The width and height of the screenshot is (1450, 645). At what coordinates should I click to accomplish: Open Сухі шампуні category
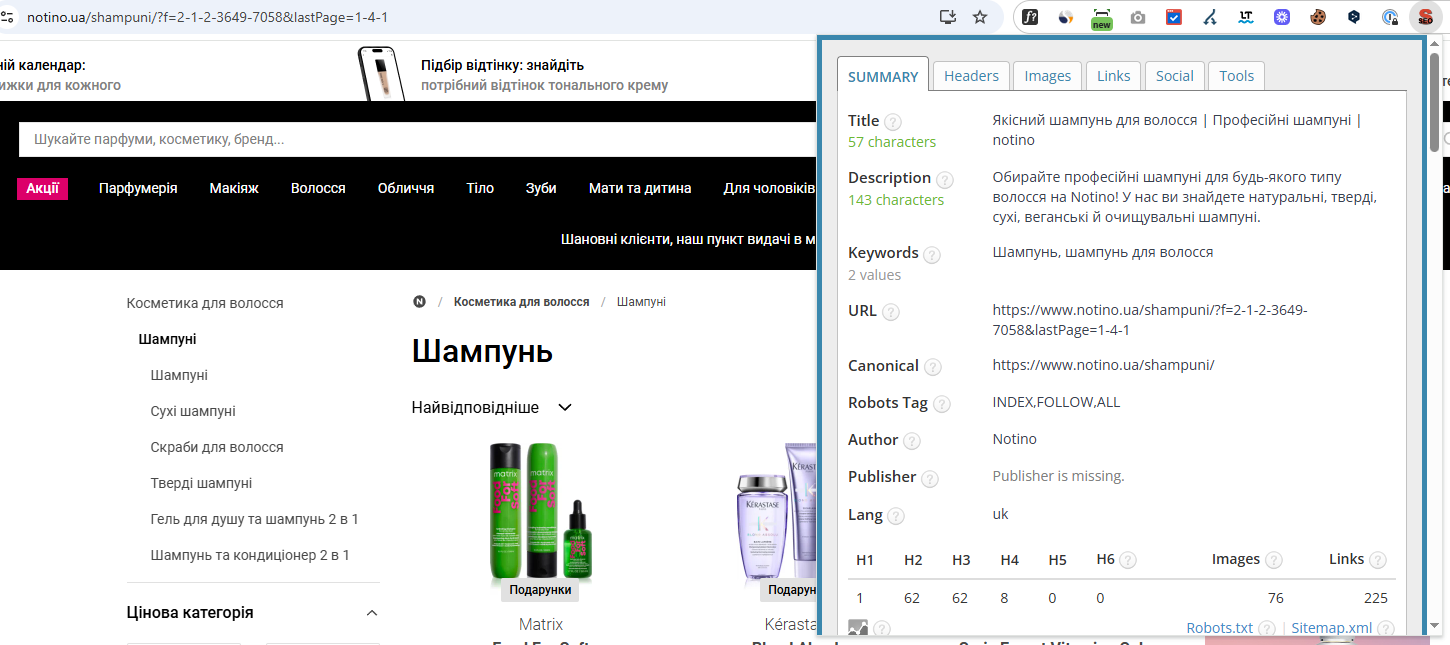pos(193,411)
